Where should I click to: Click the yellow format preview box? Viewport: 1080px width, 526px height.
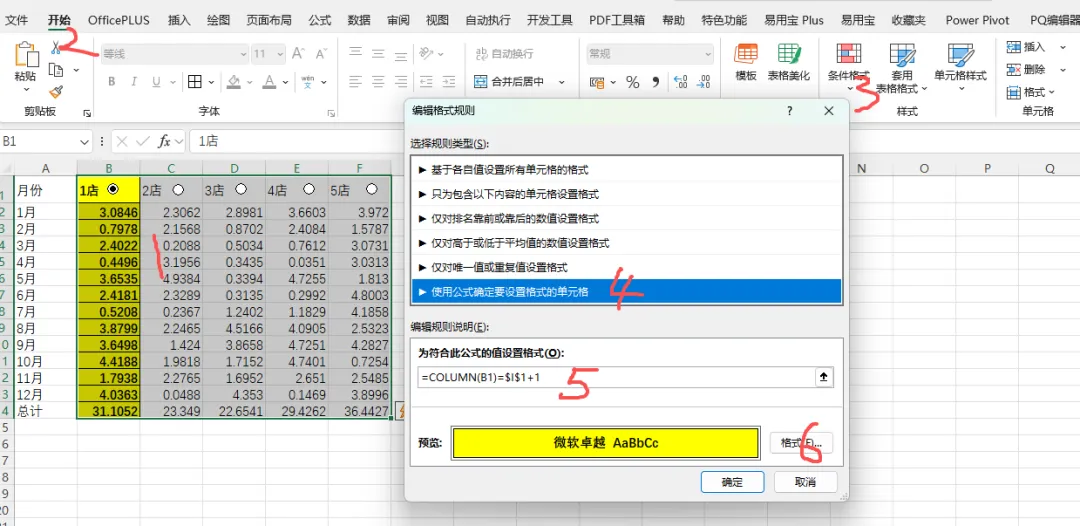click(x=605, y=443)
